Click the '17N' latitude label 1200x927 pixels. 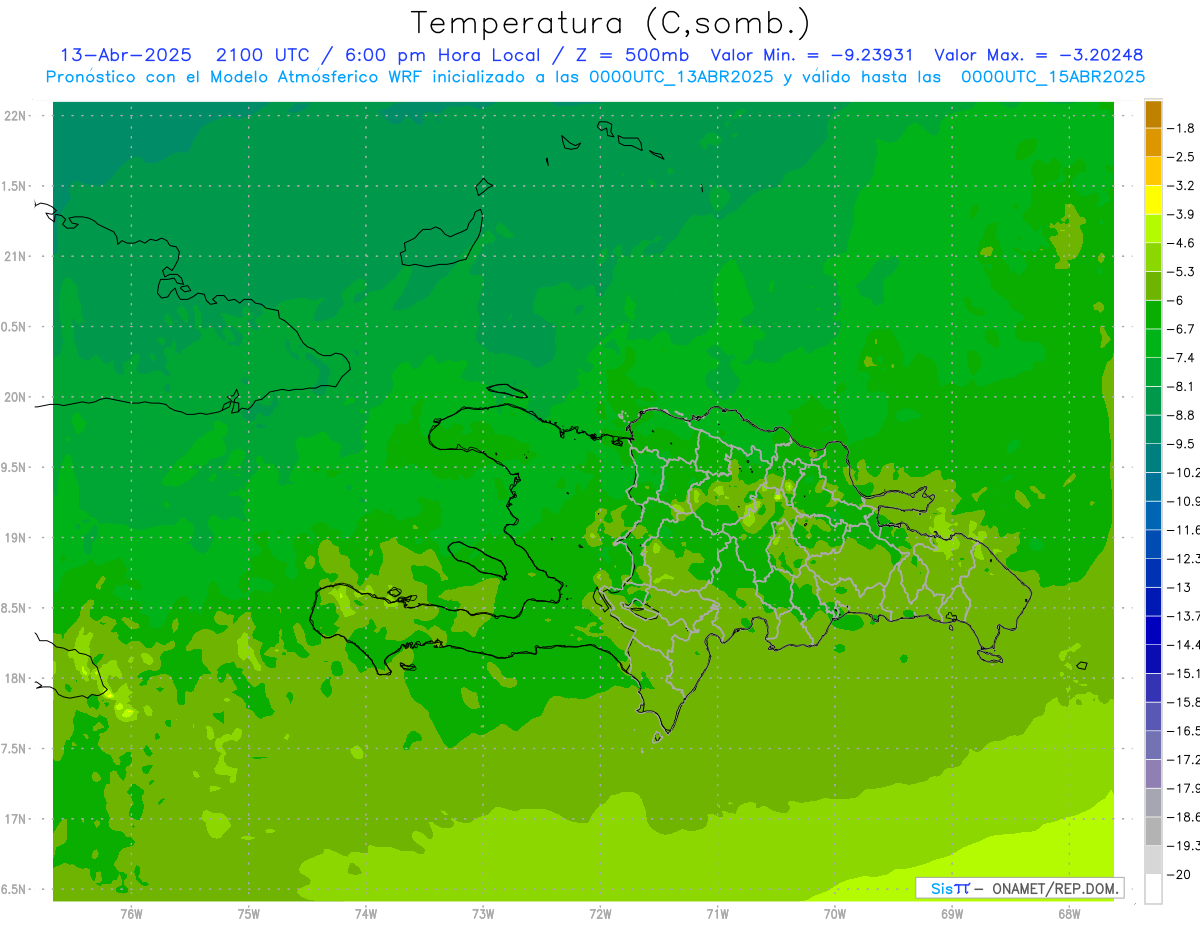[15, 819]
